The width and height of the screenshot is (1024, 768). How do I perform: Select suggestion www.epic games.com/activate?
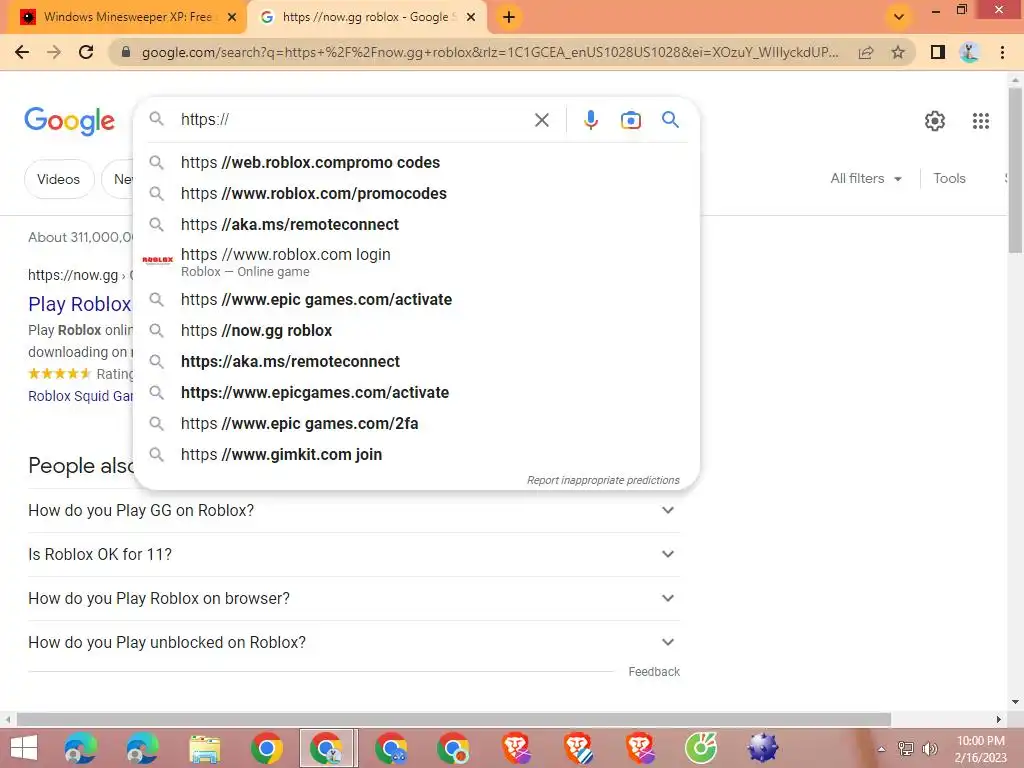pos(416,299)
